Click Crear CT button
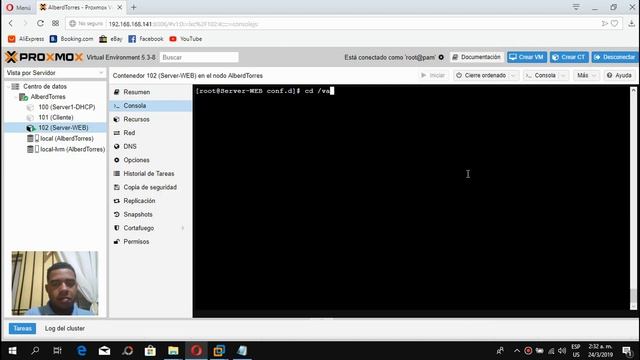 (569, 57)
